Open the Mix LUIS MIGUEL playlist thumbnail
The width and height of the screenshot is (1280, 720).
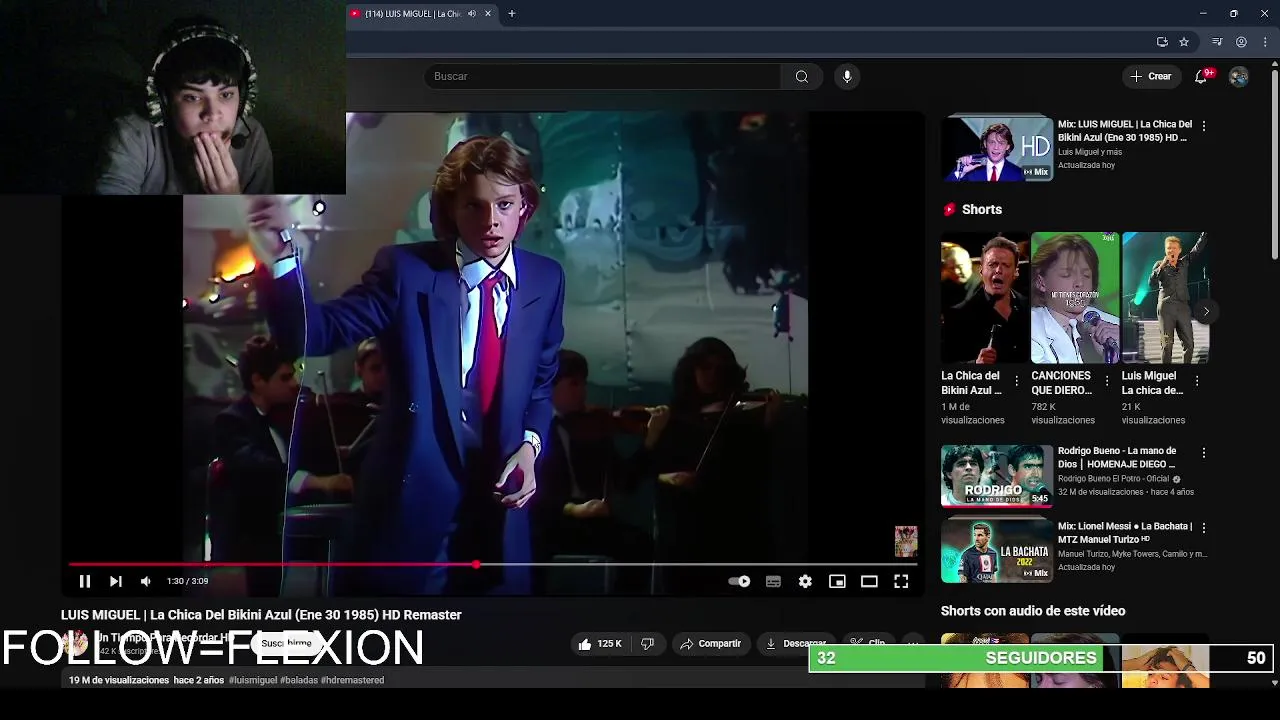(x=997, y=148)
